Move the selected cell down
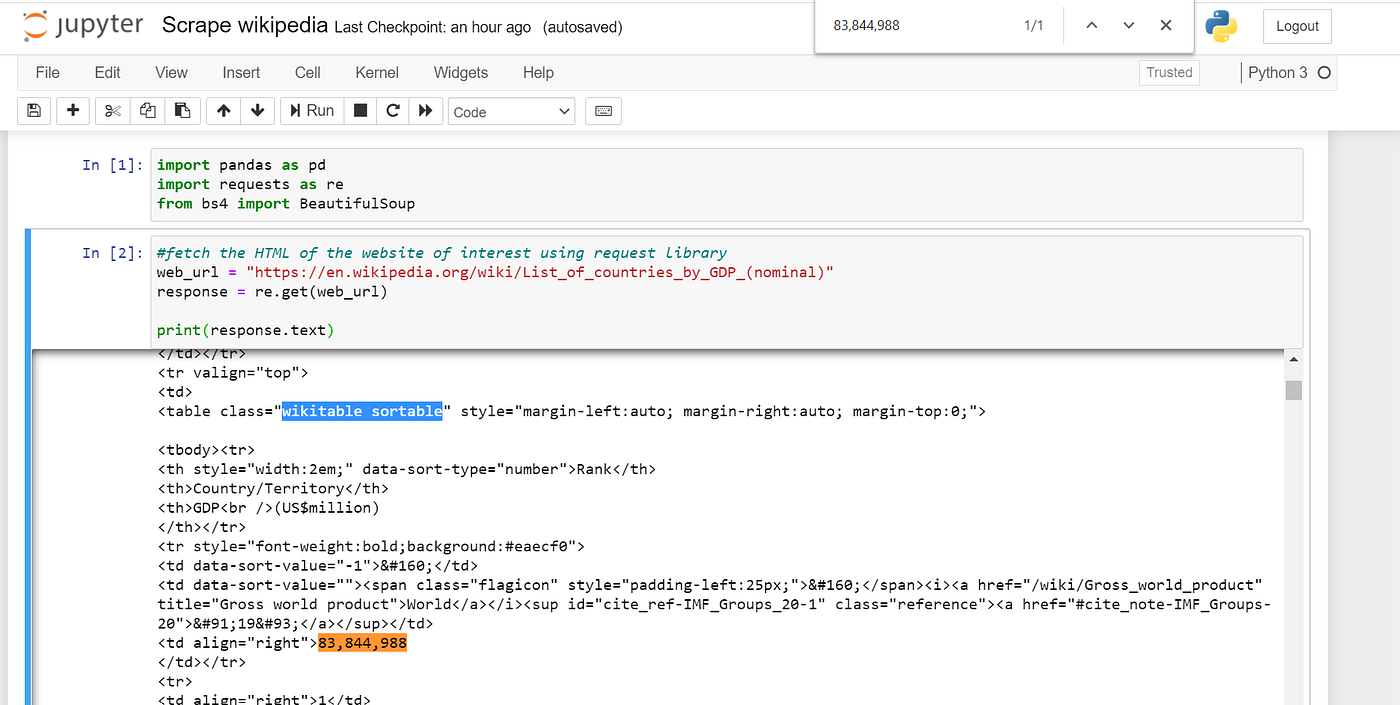Screen dimensions: 1400x705 pos(257,110)
